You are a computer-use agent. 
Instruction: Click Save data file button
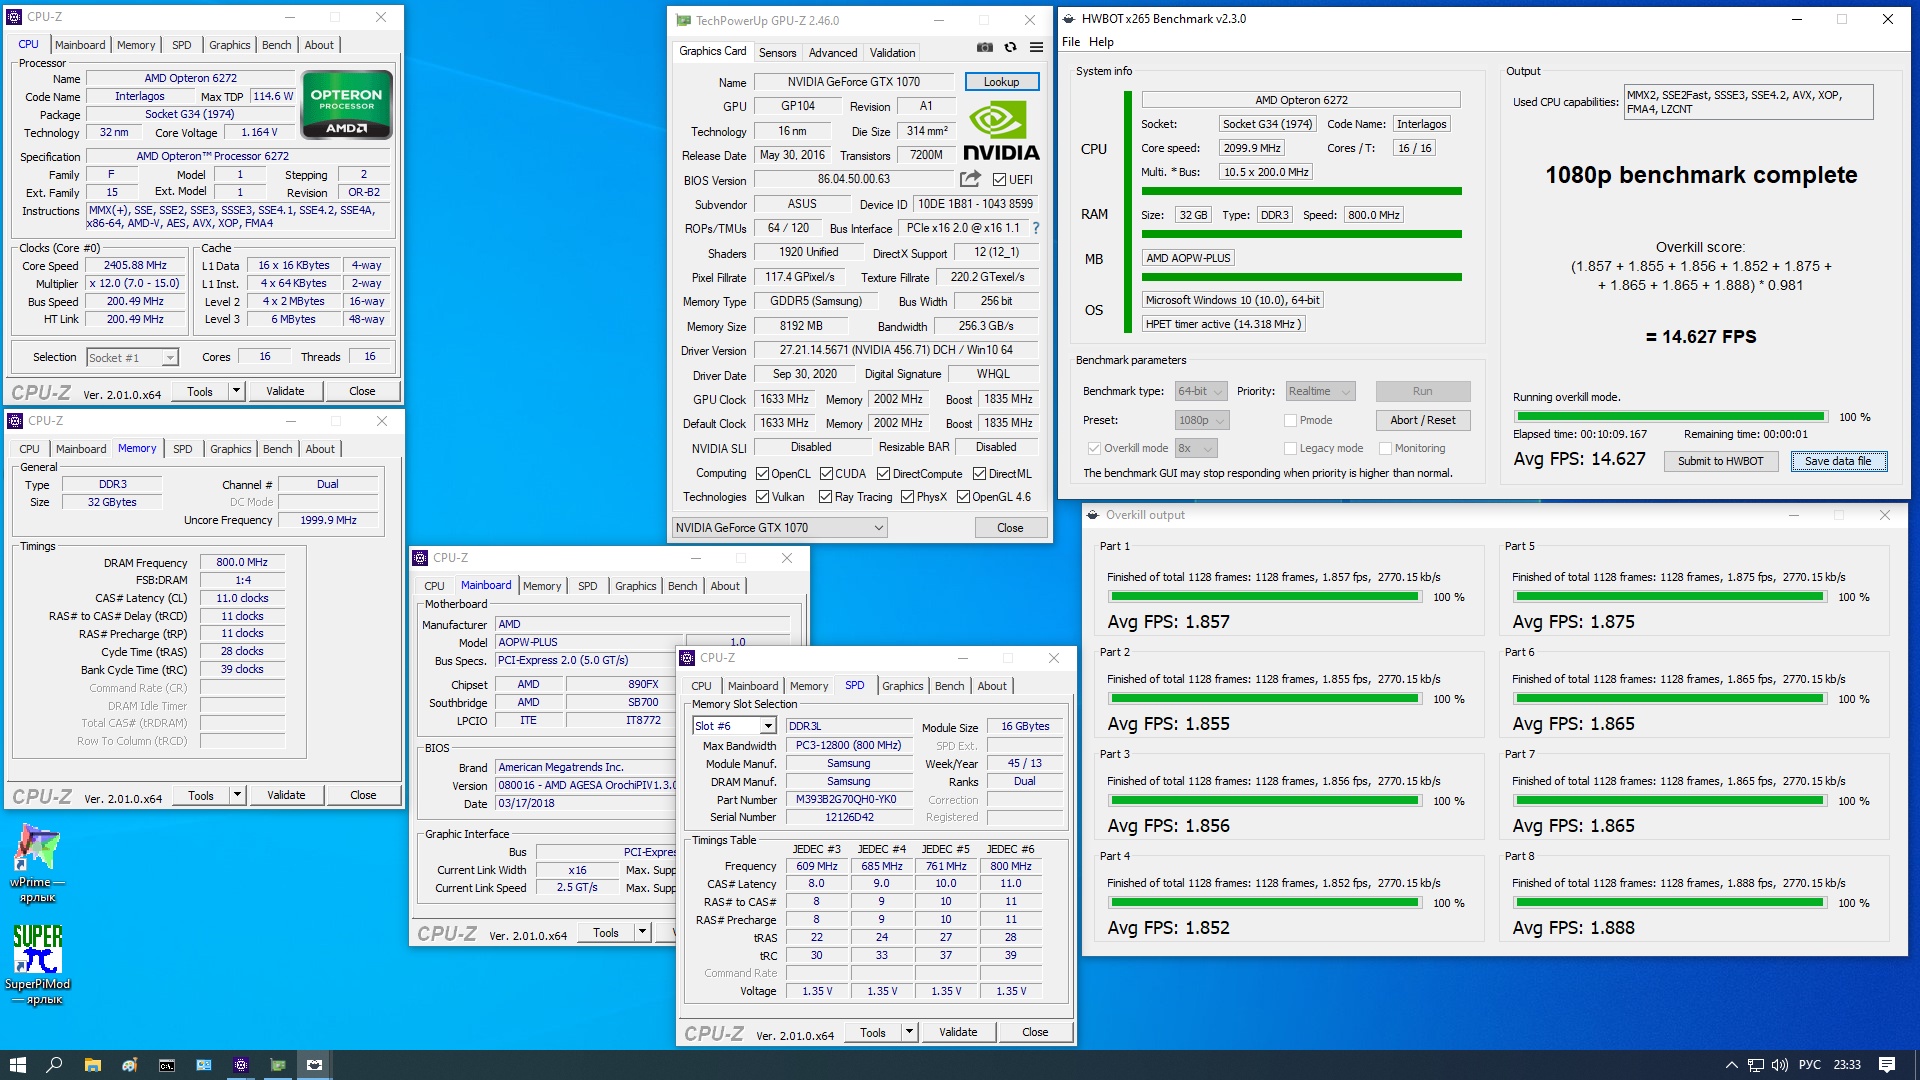pyautogui.click(x=1838, y=461)
